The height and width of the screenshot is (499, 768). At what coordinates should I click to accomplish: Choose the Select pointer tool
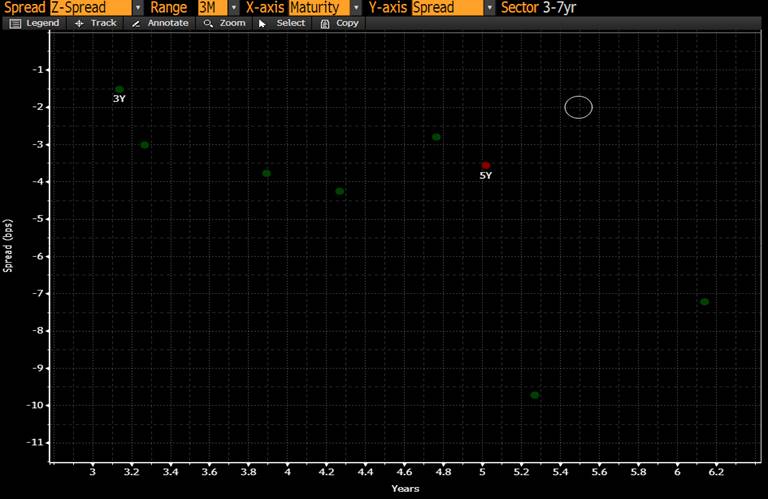tap(262, 24)
